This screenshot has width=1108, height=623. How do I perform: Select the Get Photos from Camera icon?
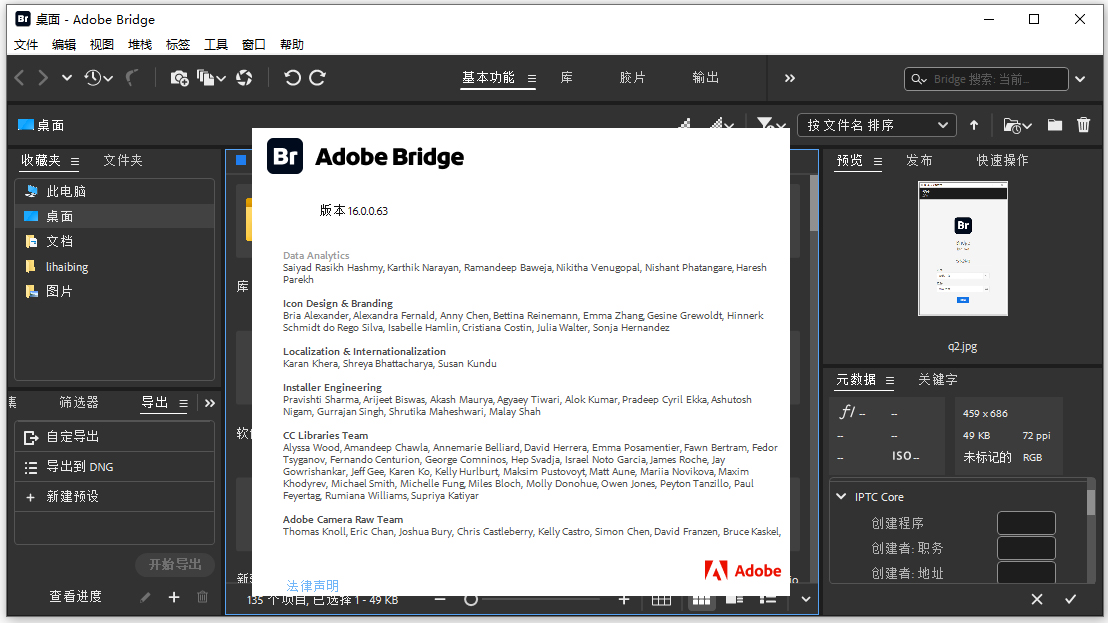click(180, 77)
